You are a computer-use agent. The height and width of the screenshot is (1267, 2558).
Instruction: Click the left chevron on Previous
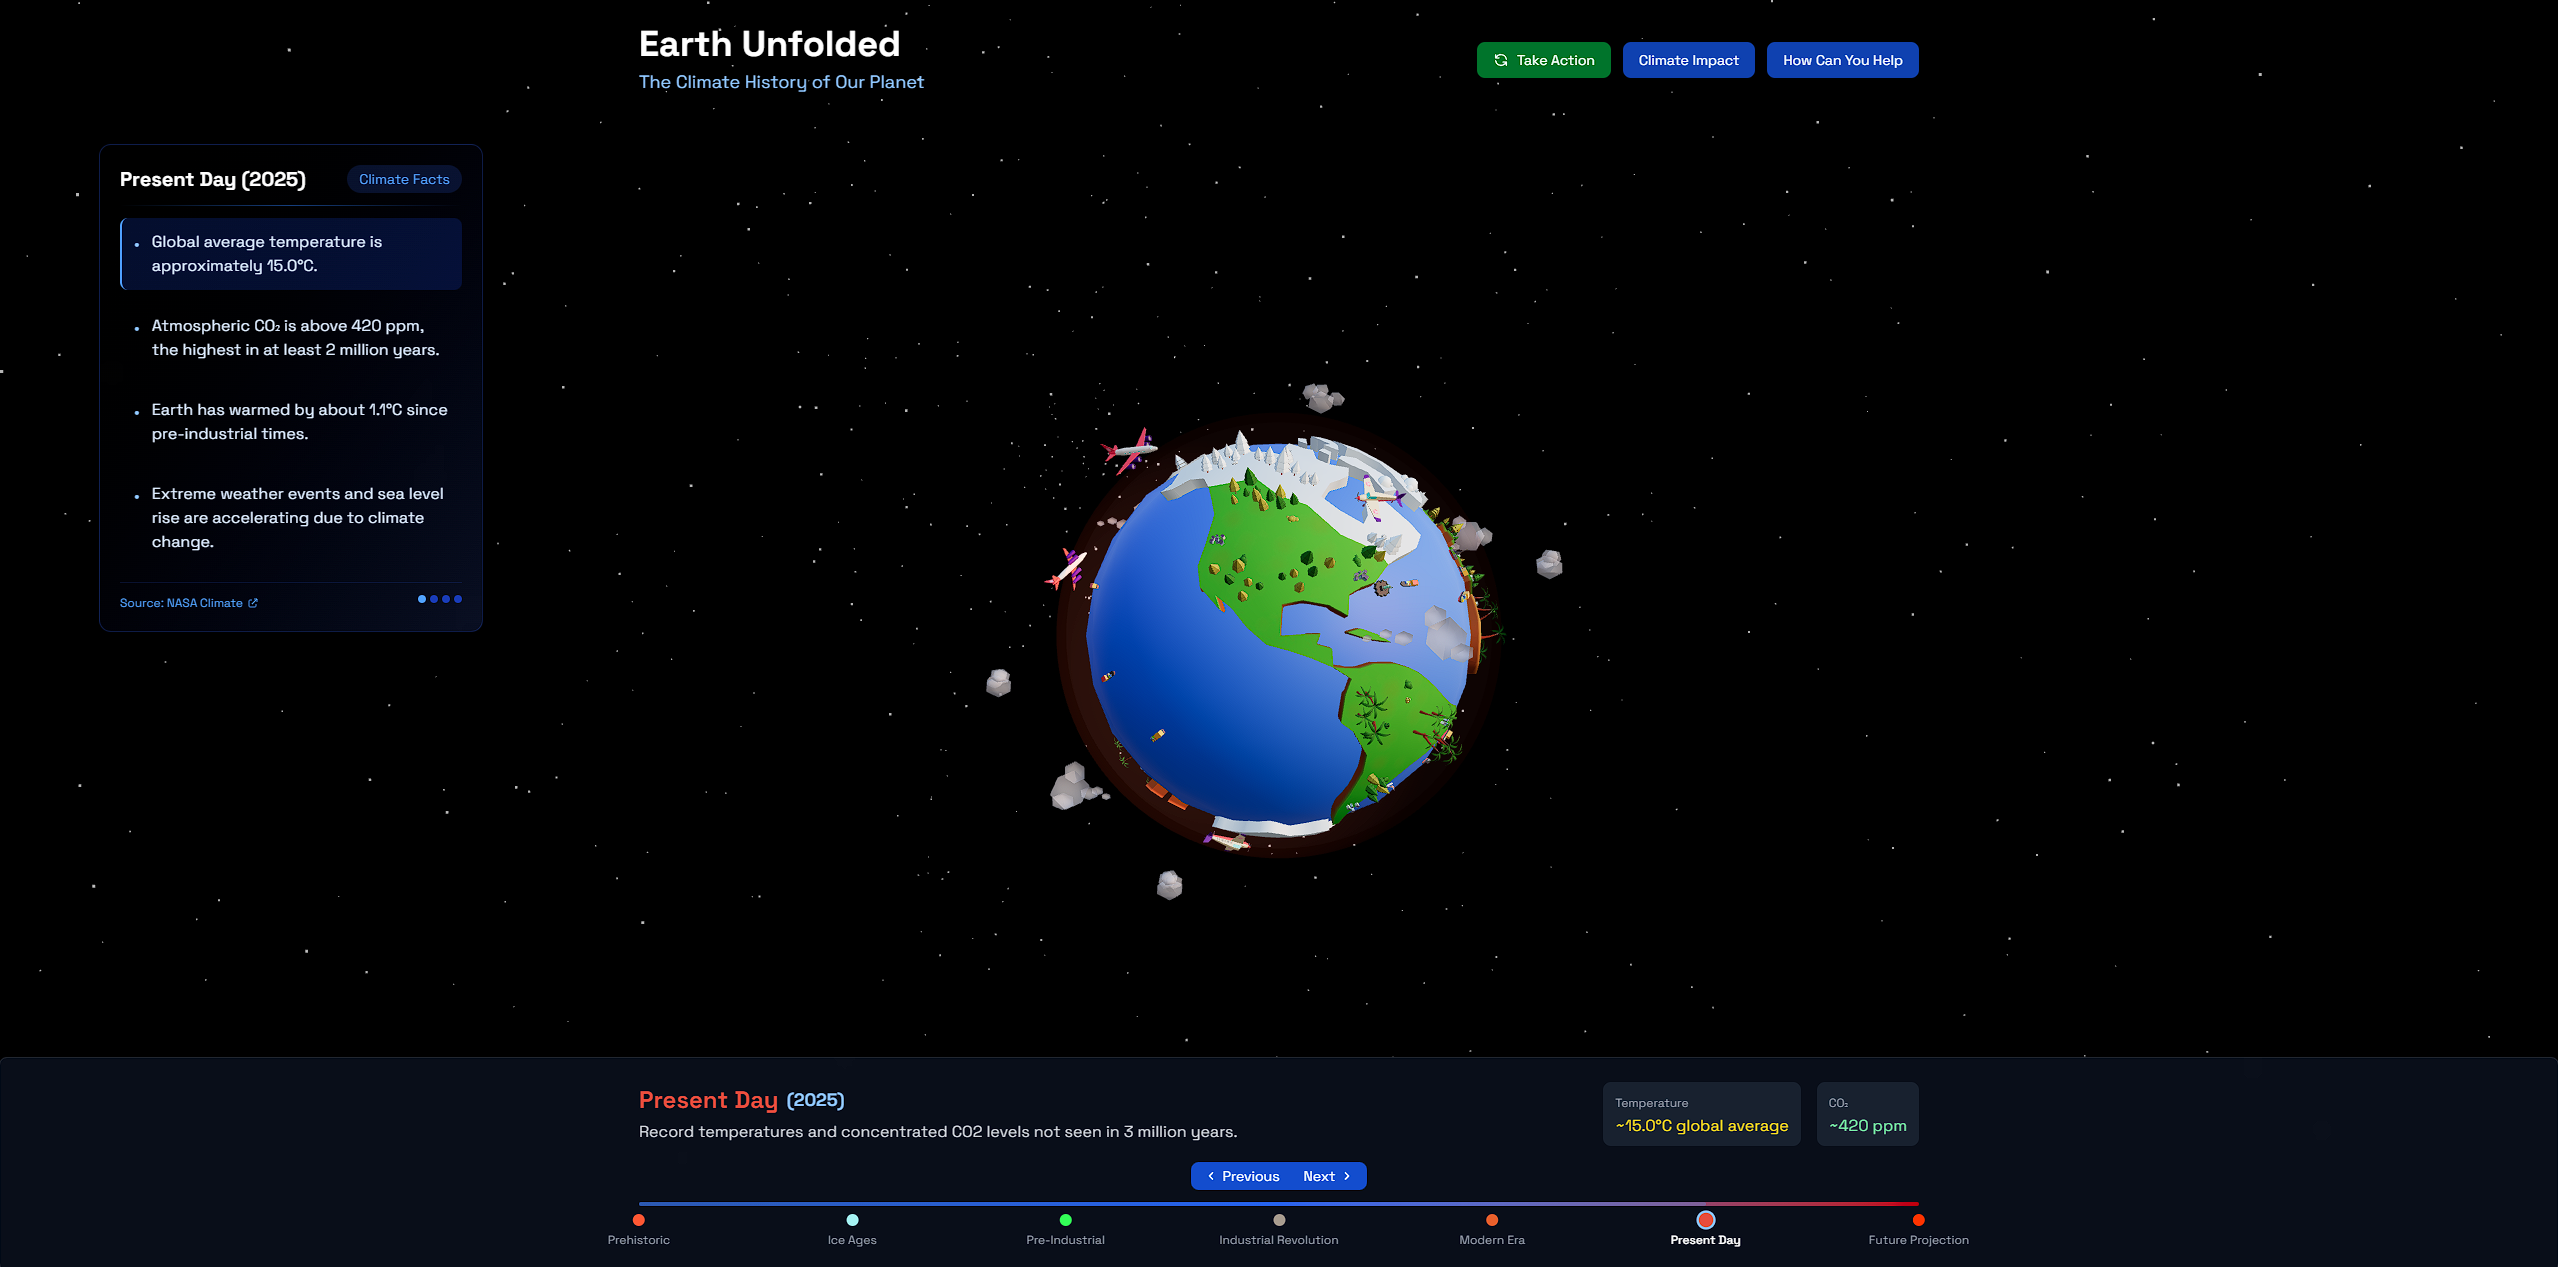pos(1211,1176)
